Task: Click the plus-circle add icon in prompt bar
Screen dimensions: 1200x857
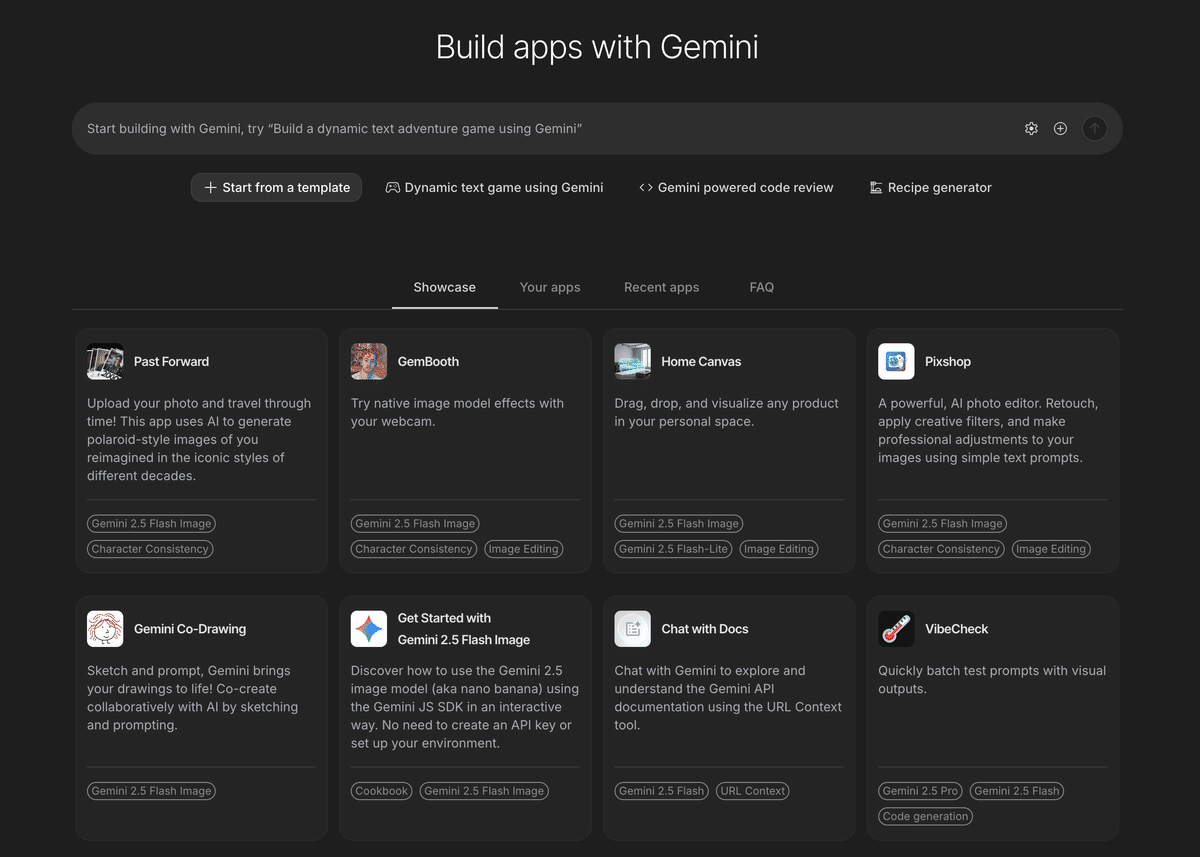Action: pos(1060,129)
